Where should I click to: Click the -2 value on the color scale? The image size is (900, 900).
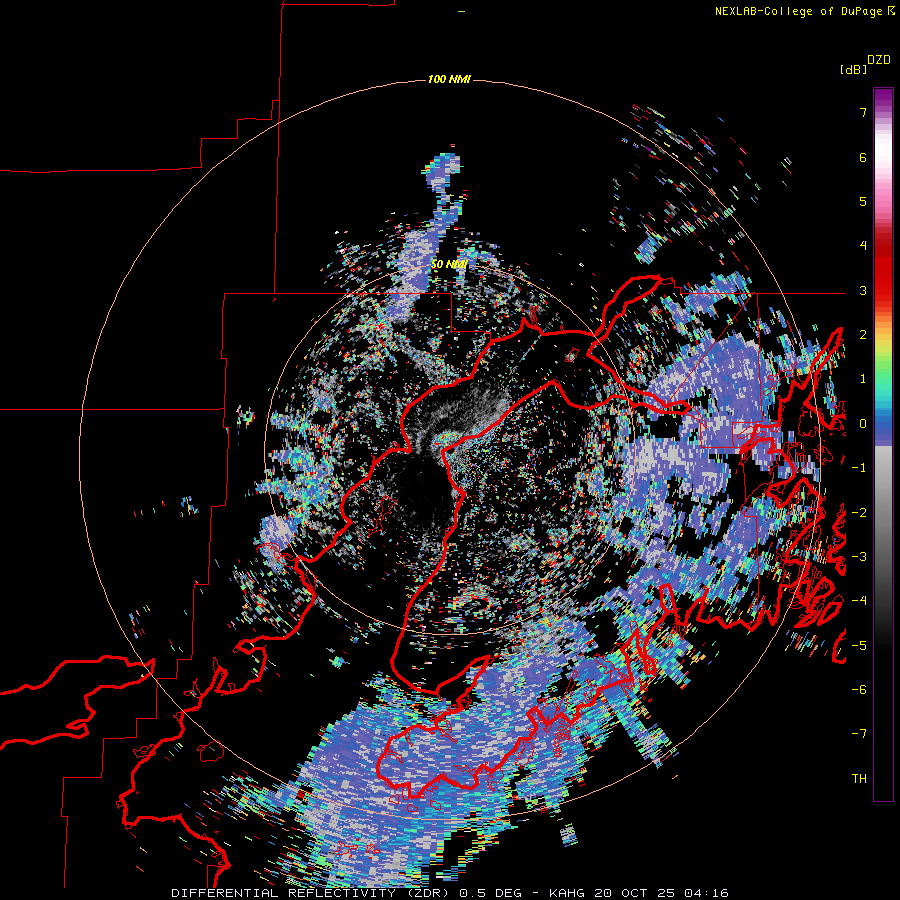pyautogui.click(x=859, y=513)
